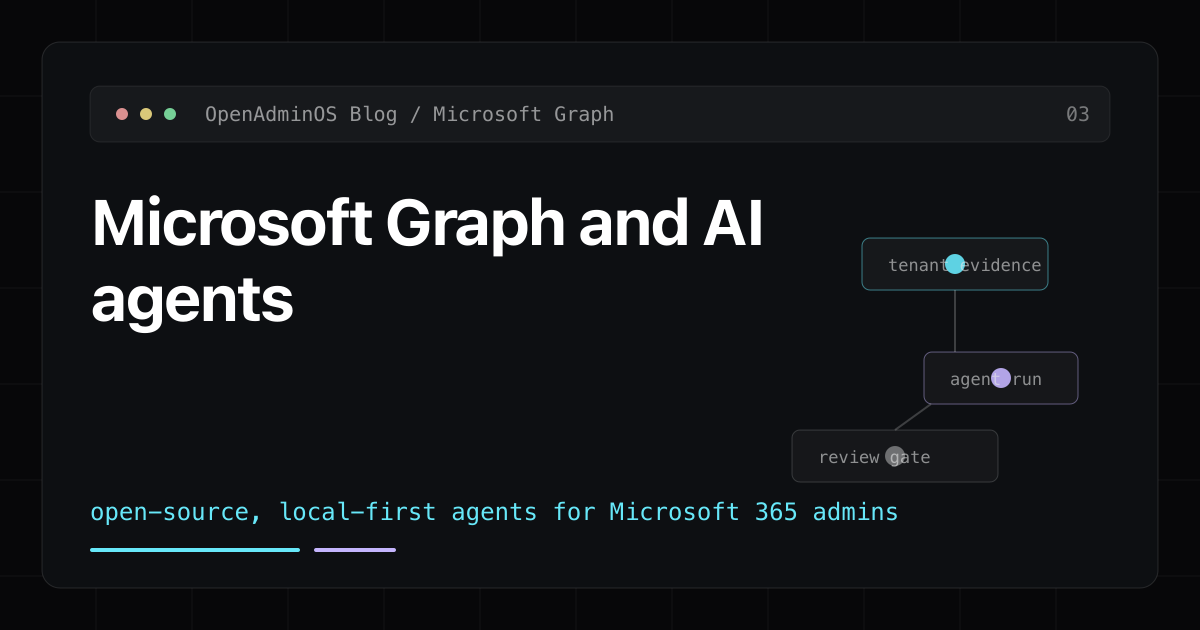Image resolution: width=1200 pixels, height=630 pixels.
Task: Select the "tenant evidence" diagram node
Action: (955, 264)
